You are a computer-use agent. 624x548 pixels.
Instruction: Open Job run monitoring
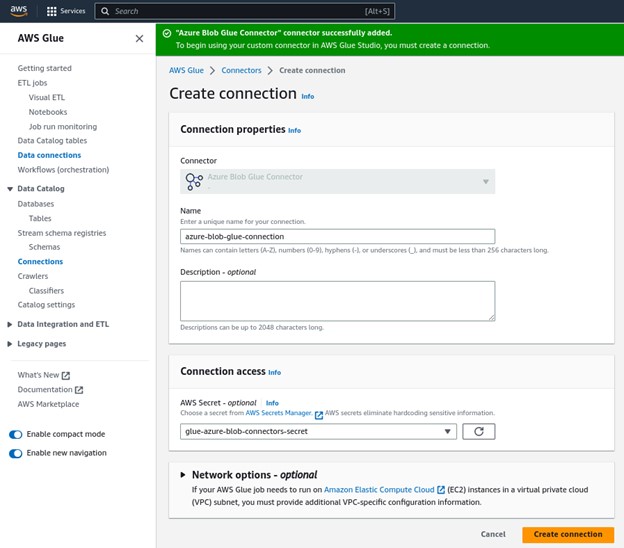coord(62,127)
